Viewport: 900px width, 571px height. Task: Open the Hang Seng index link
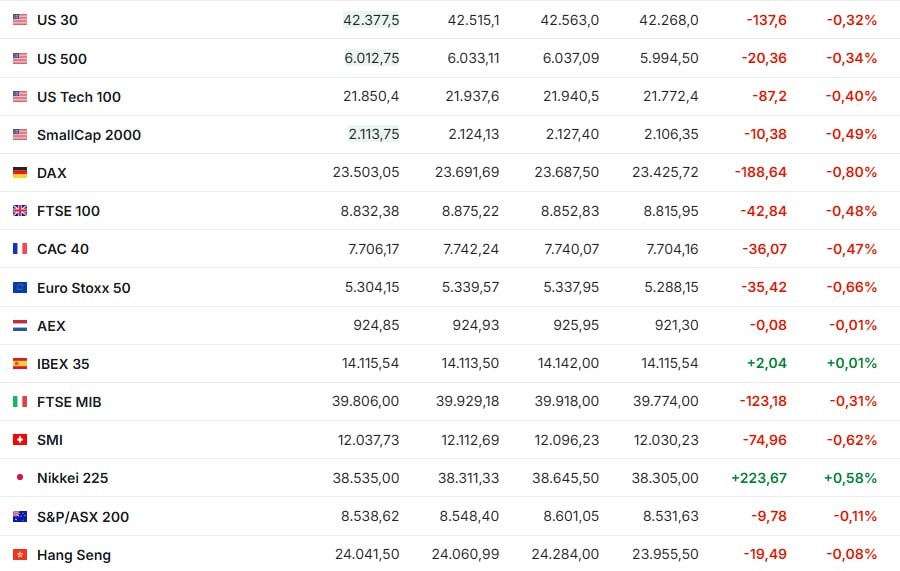click(x=74, y=555)
